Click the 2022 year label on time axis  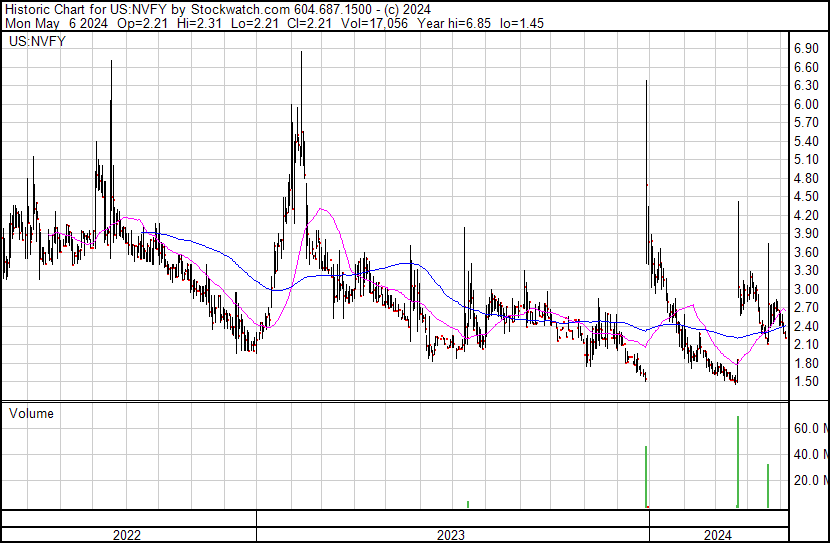tap(126, 535)
